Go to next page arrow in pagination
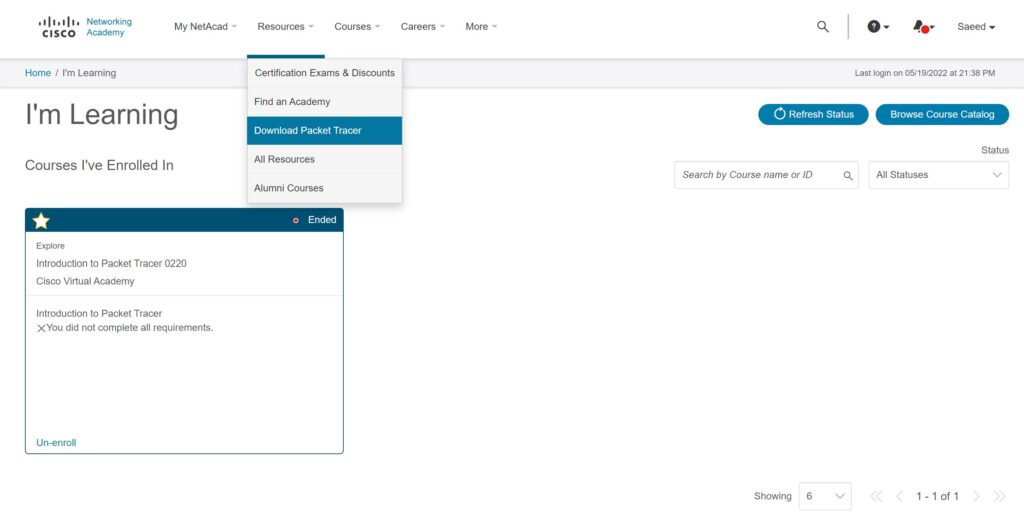 [976, 496]
